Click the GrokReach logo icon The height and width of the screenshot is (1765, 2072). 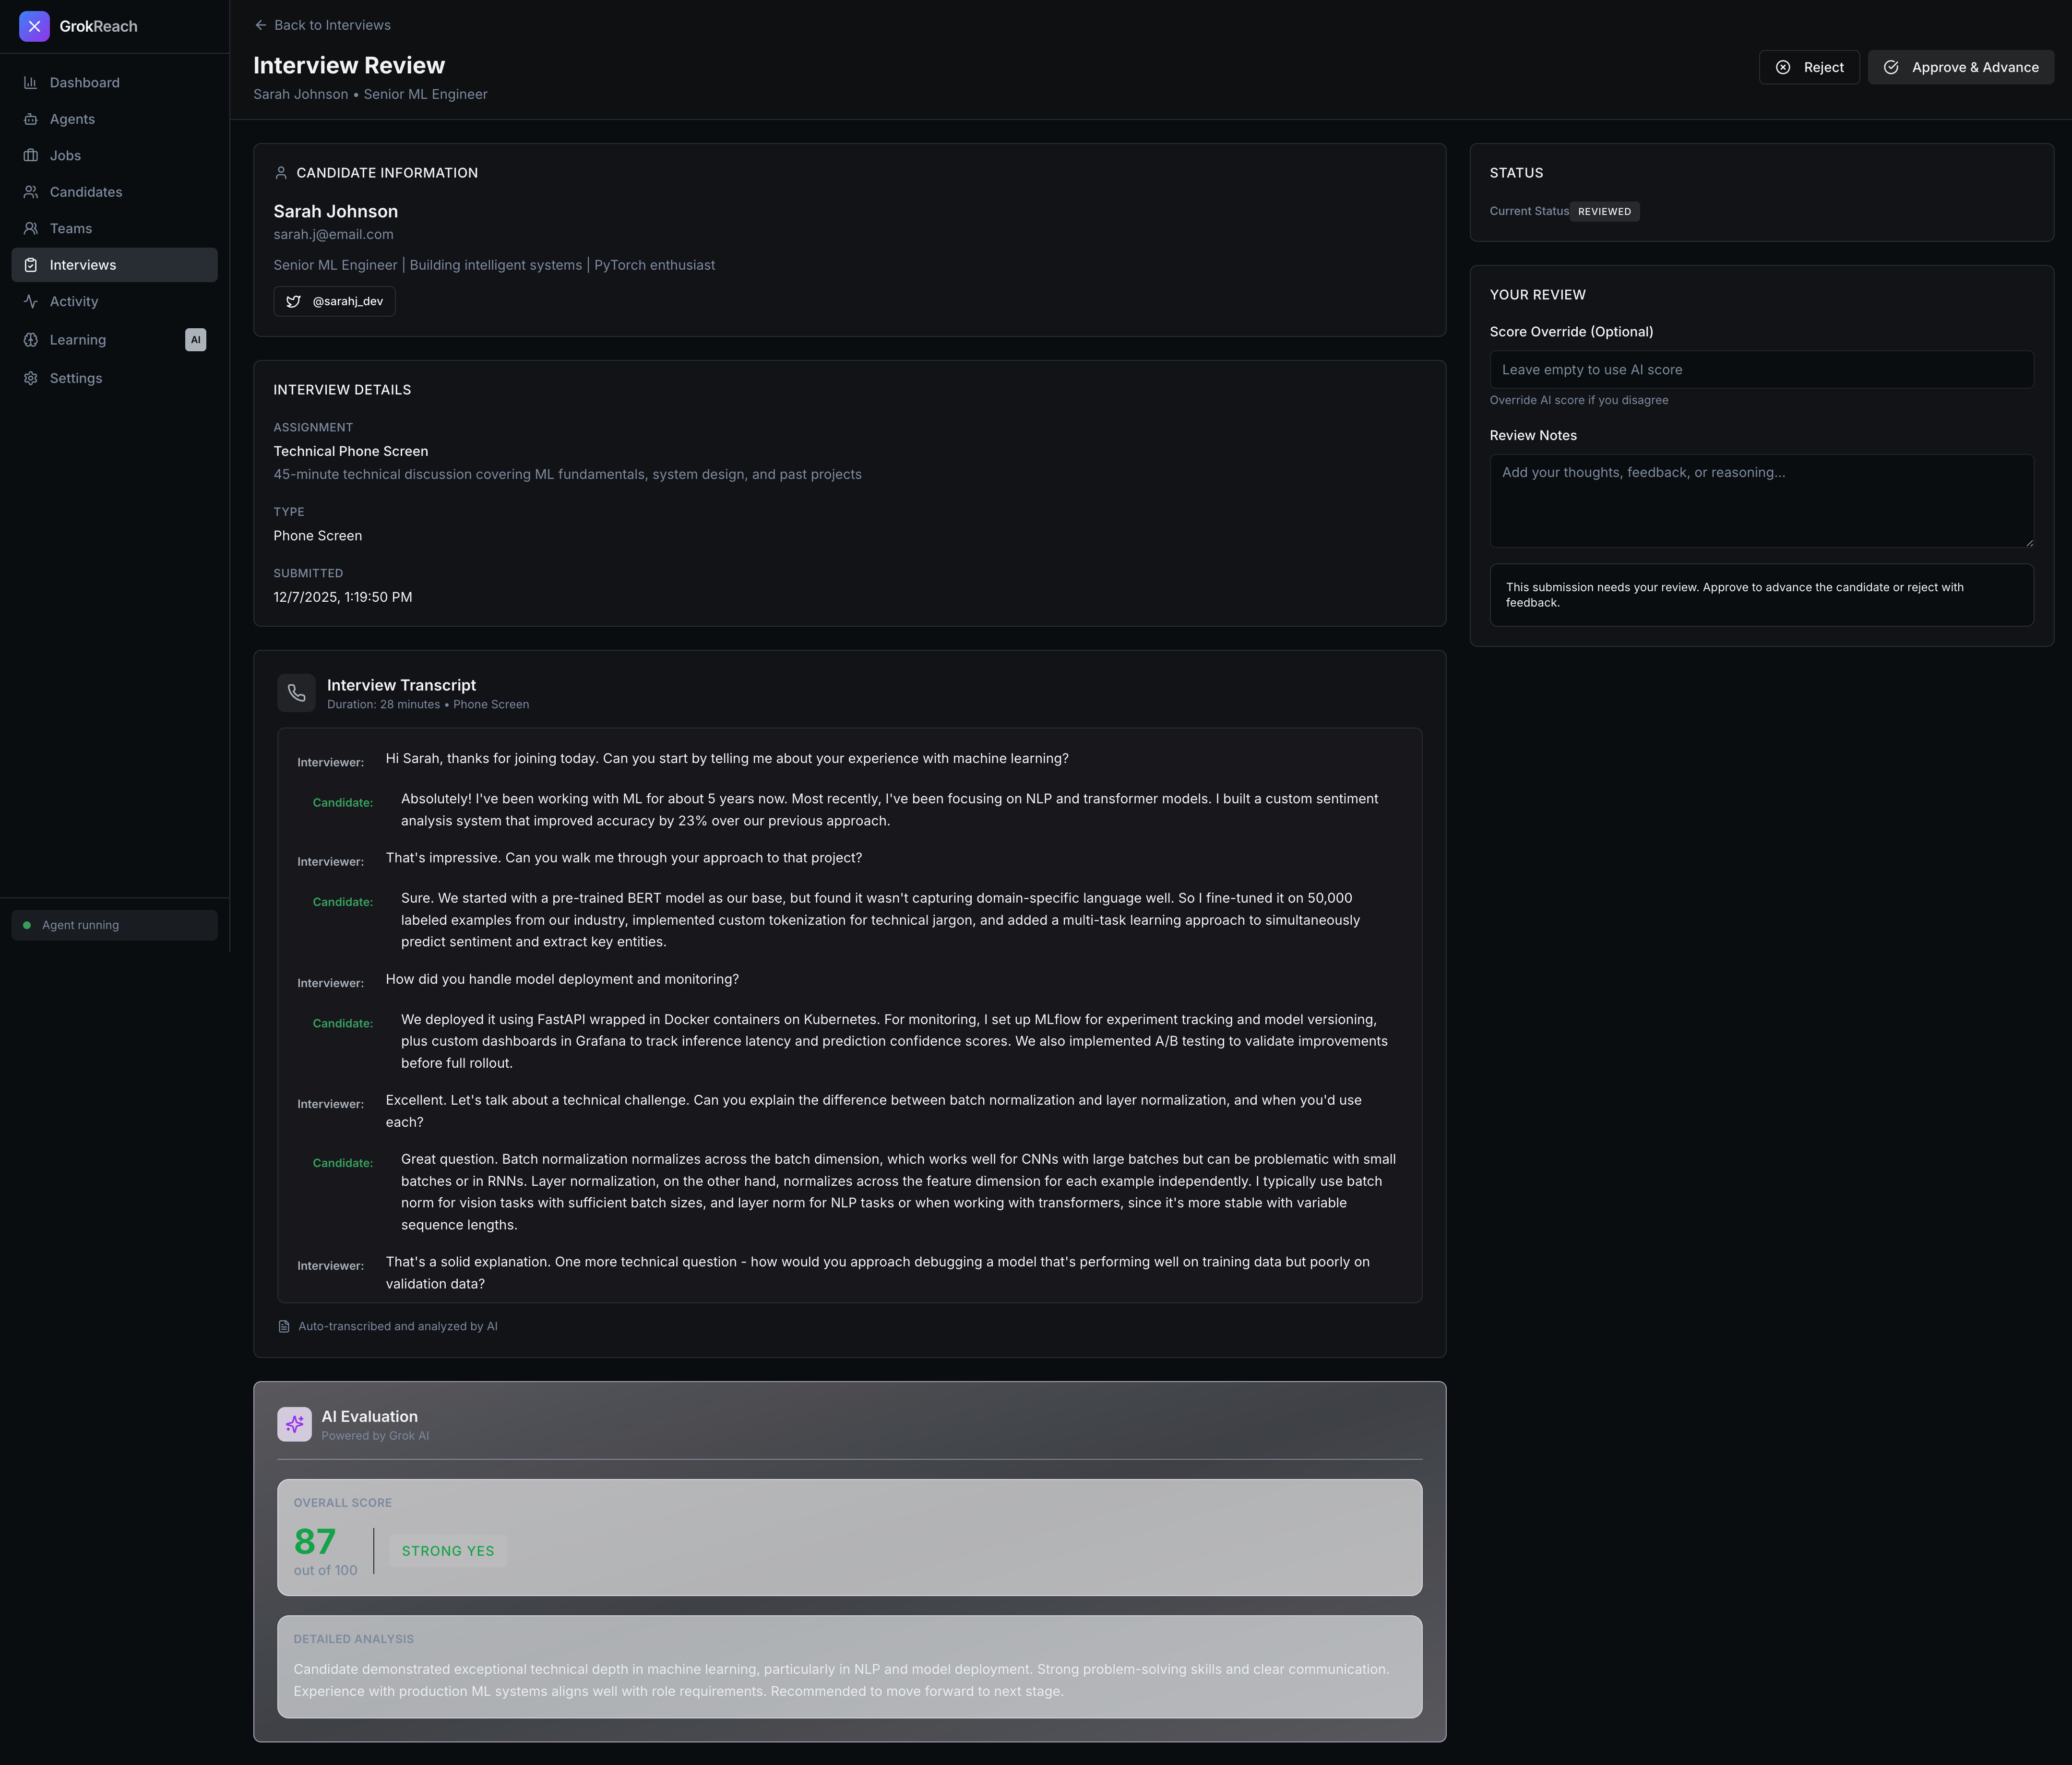pyautogui.click(x=34, y=26)
